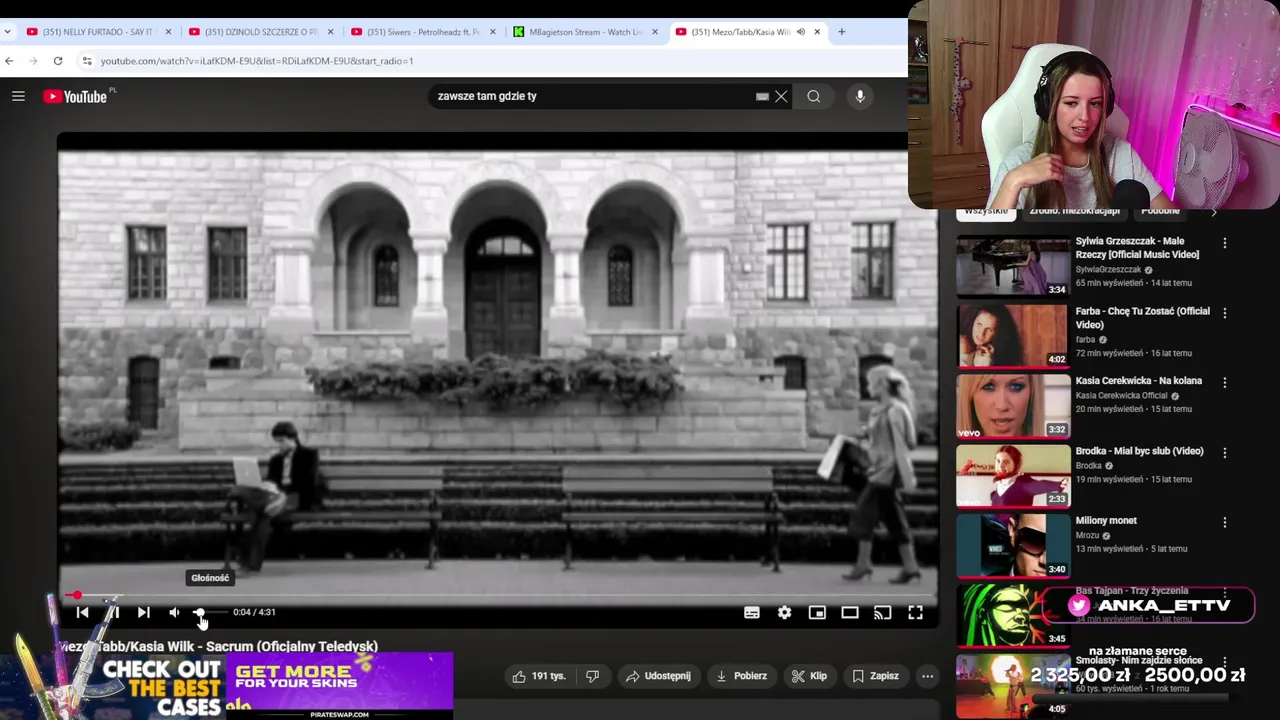This screenshot has height=720, width=1280.
Task: Reload the page with the refresh icon
Action: (x=58, y=61)
